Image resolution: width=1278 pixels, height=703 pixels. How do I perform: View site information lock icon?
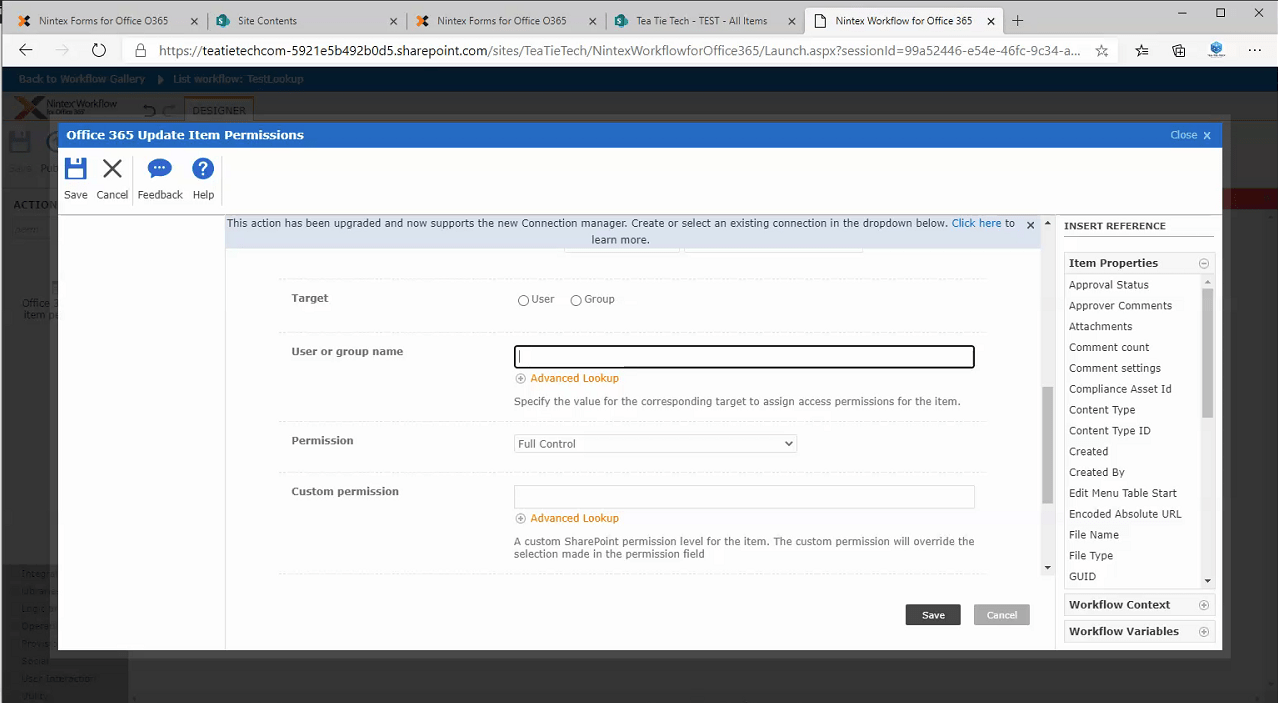click(x=140, y=50)
